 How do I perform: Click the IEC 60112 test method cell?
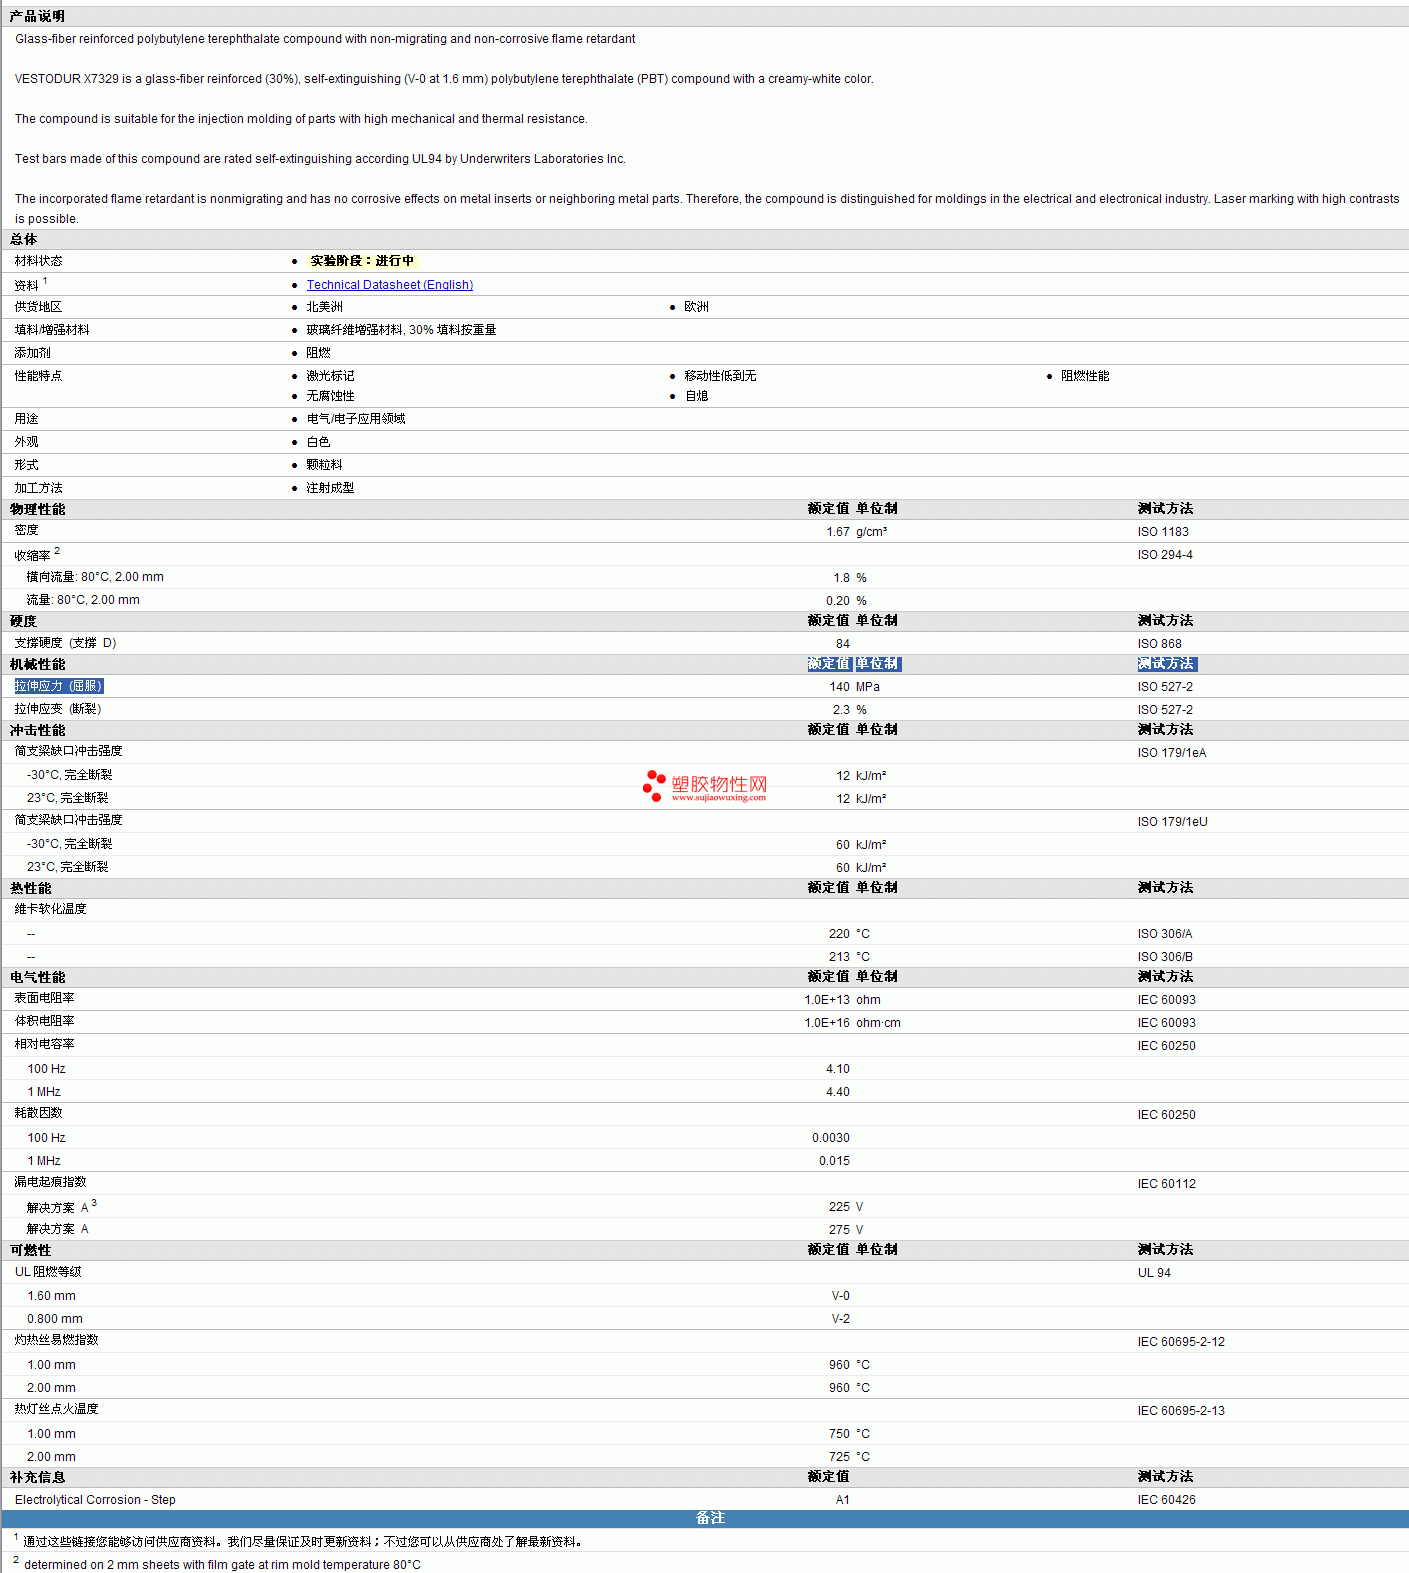pyautogui.click(x=1166, y=1184)
